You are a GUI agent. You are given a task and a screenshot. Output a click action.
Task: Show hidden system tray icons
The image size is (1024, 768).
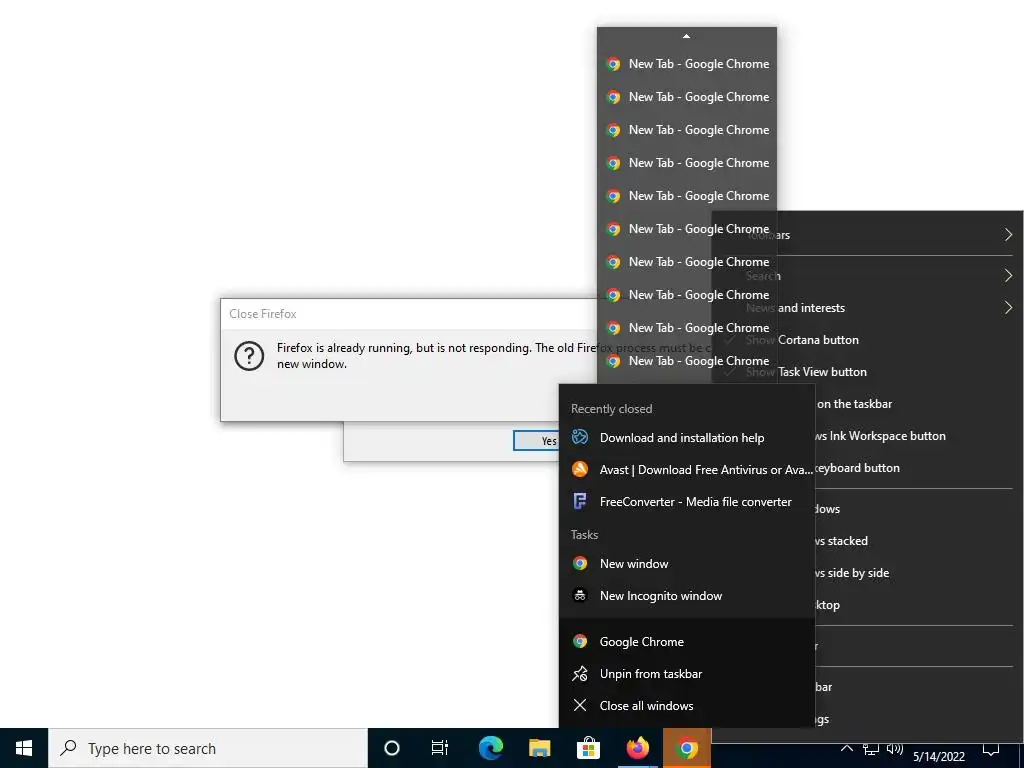point(846,748)
